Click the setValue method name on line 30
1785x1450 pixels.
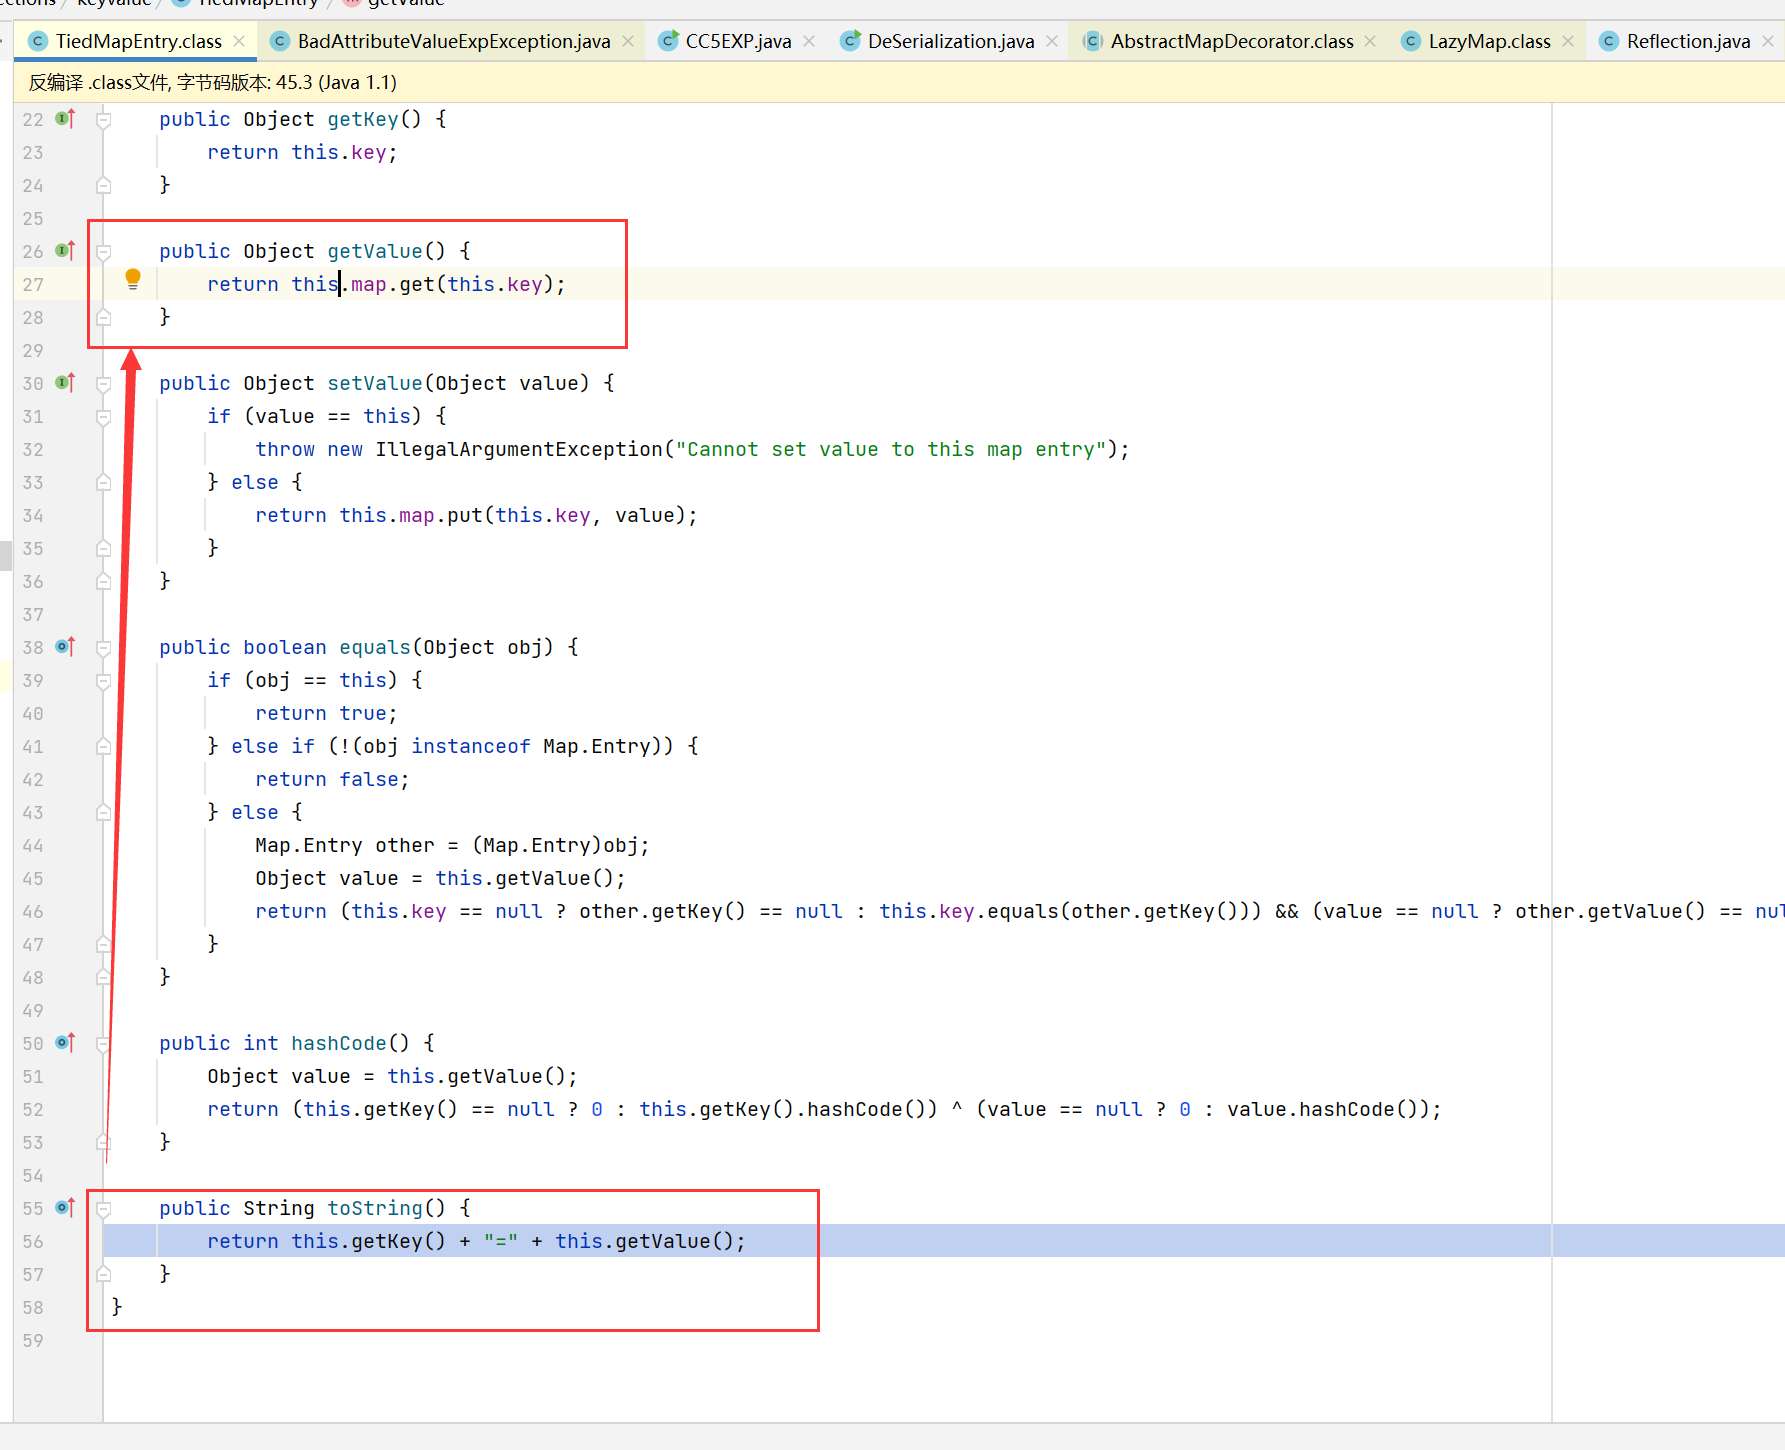click(x=375, y=383)
